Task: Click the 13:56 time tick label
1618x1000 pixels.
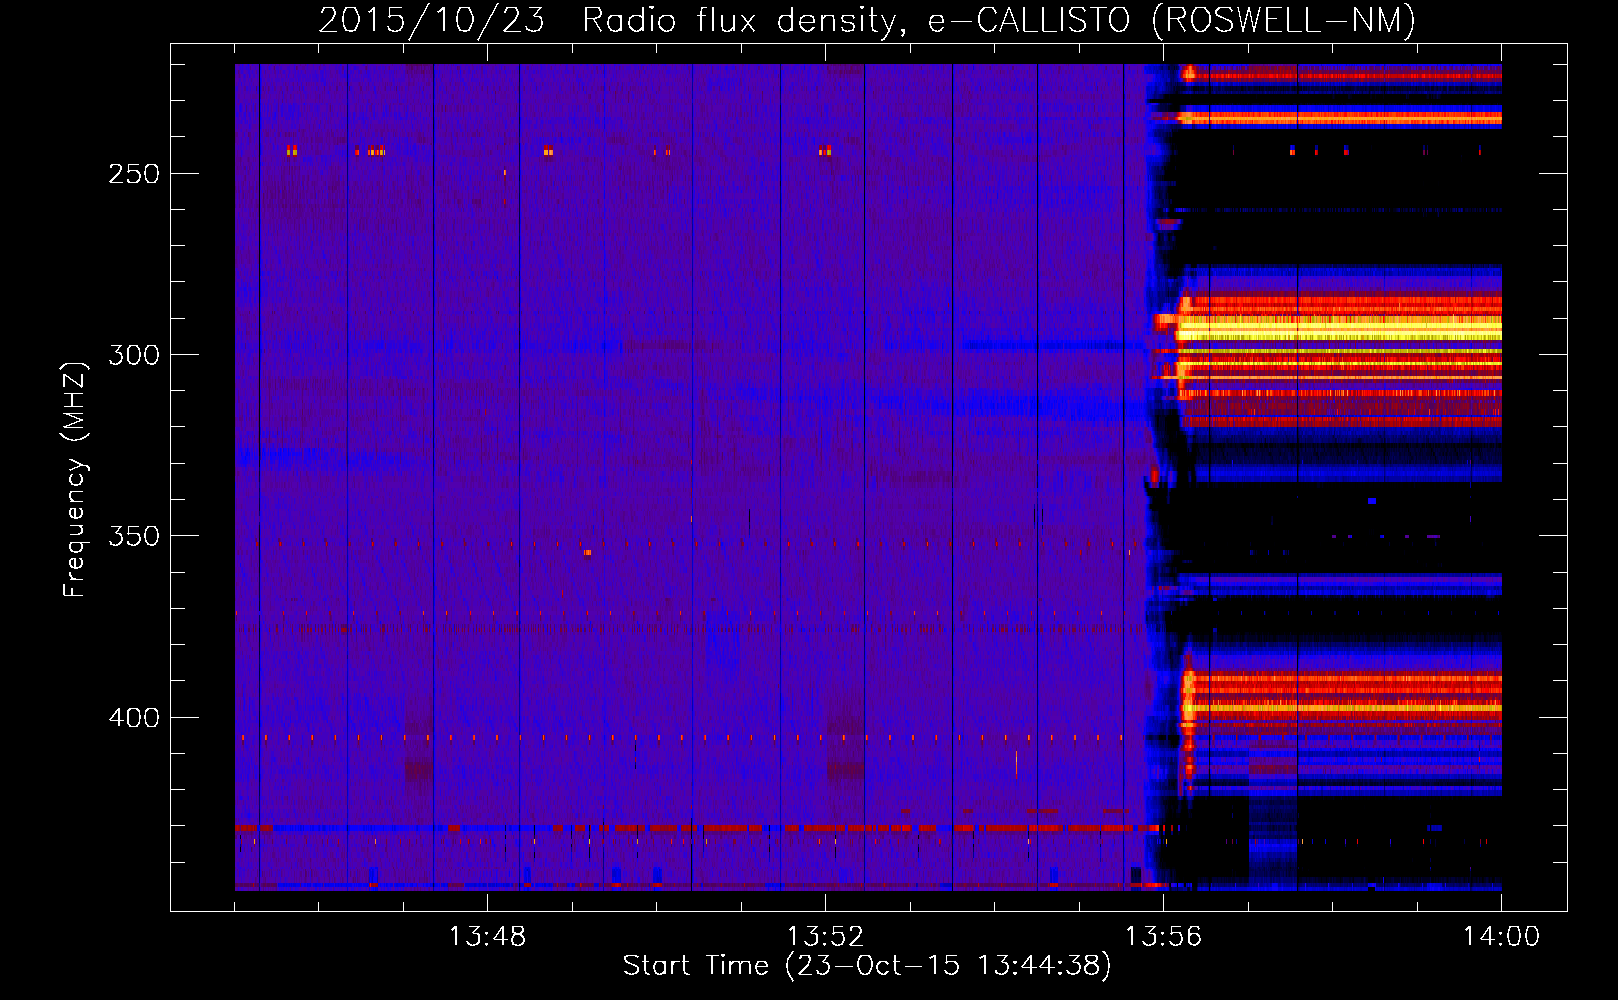Action: point(1163,937)
